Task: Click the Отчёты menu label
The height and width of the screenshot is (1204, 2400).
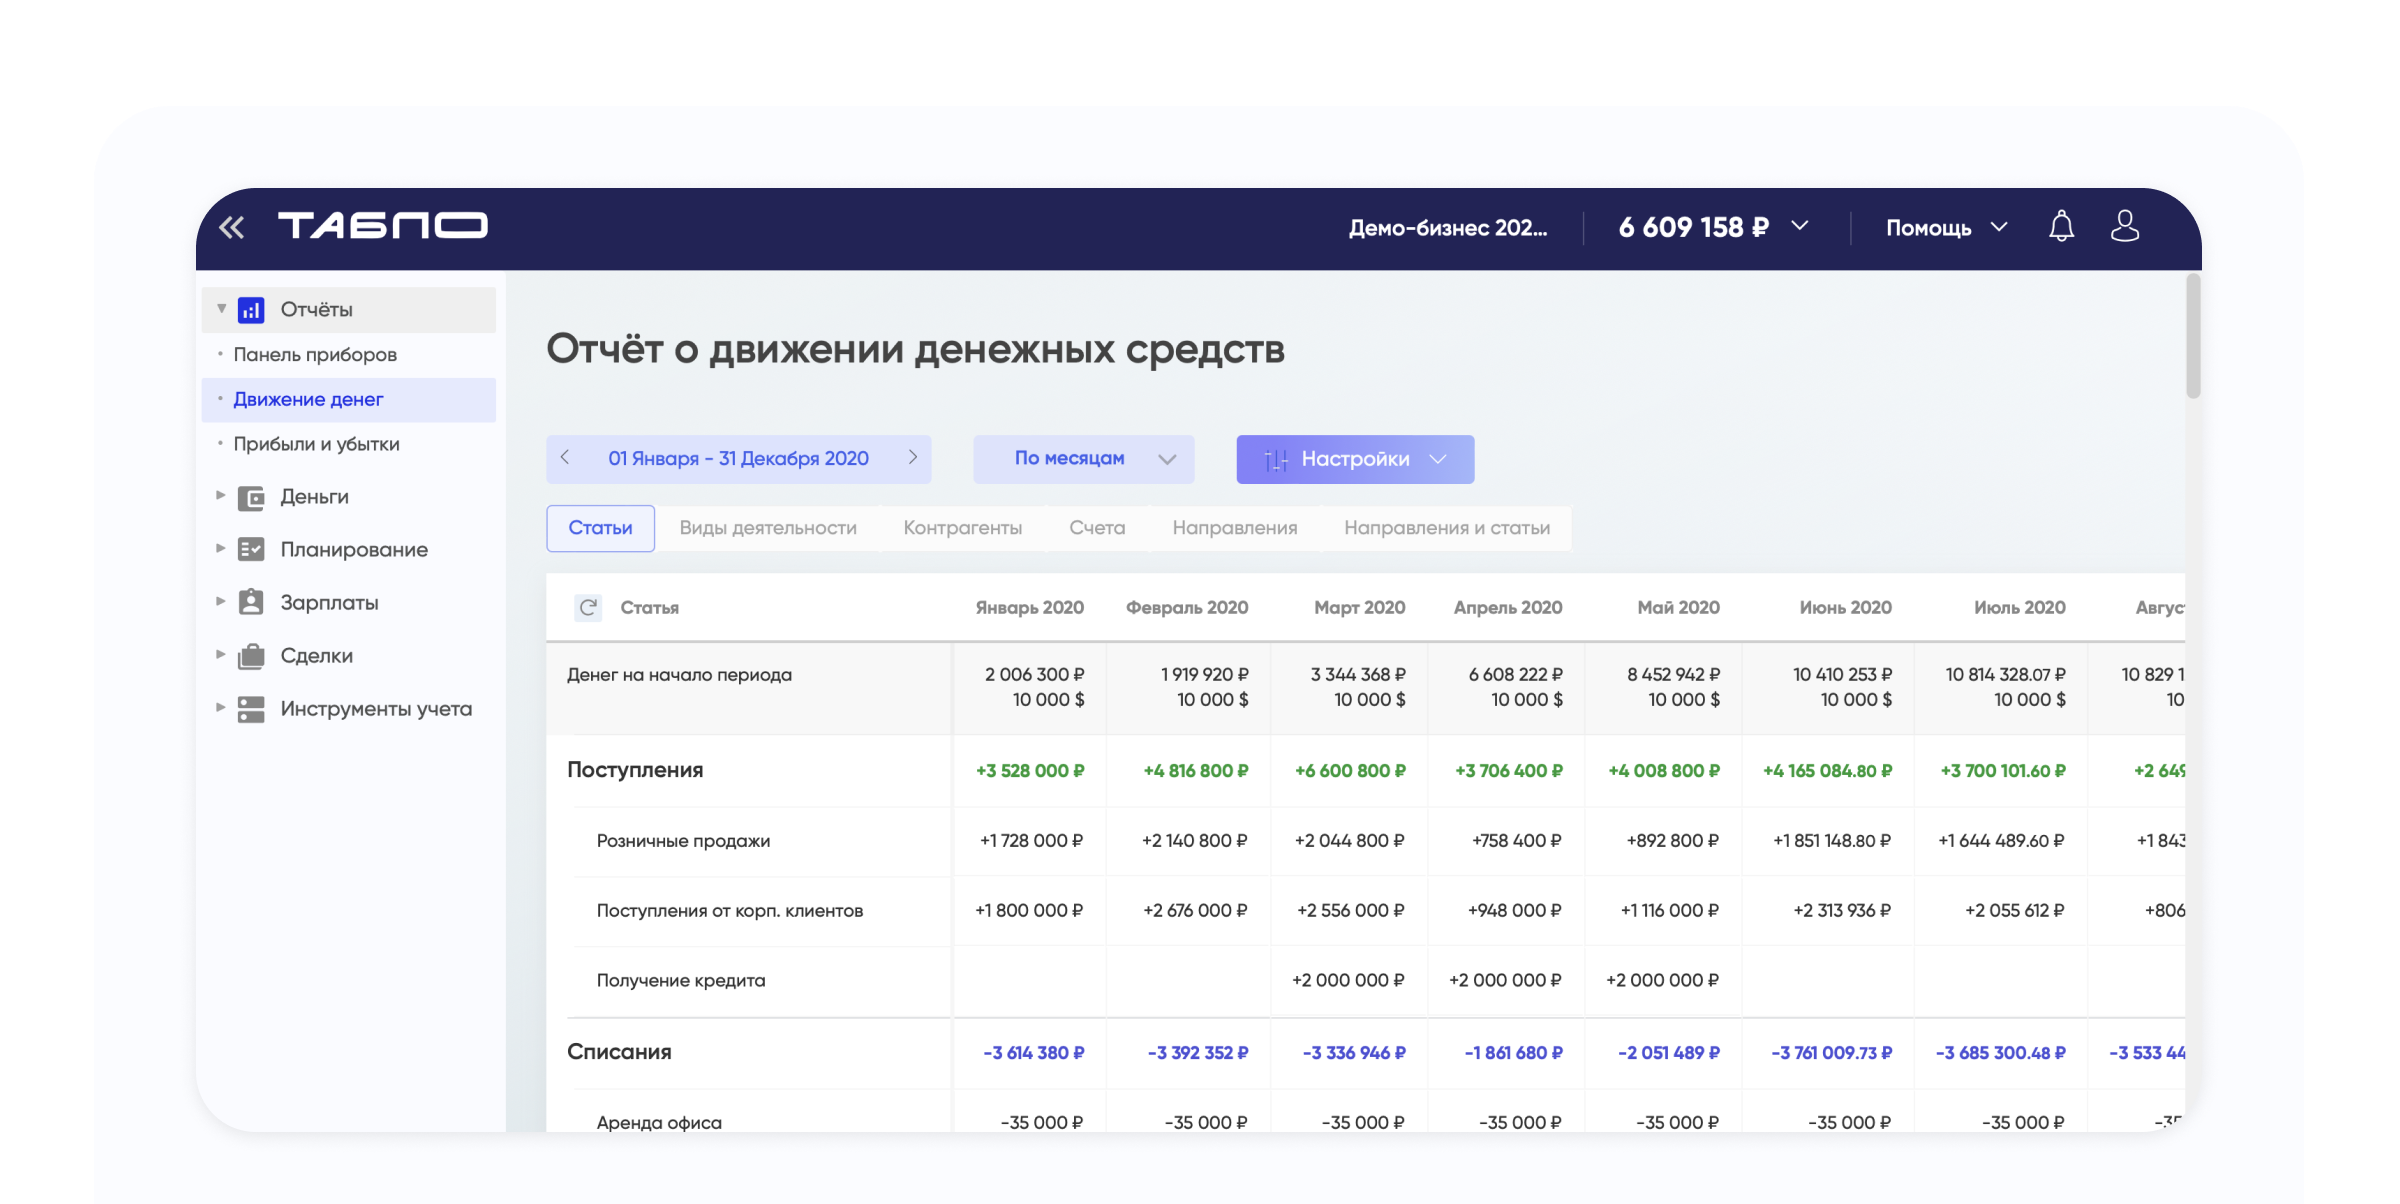Action: [316, 310]
